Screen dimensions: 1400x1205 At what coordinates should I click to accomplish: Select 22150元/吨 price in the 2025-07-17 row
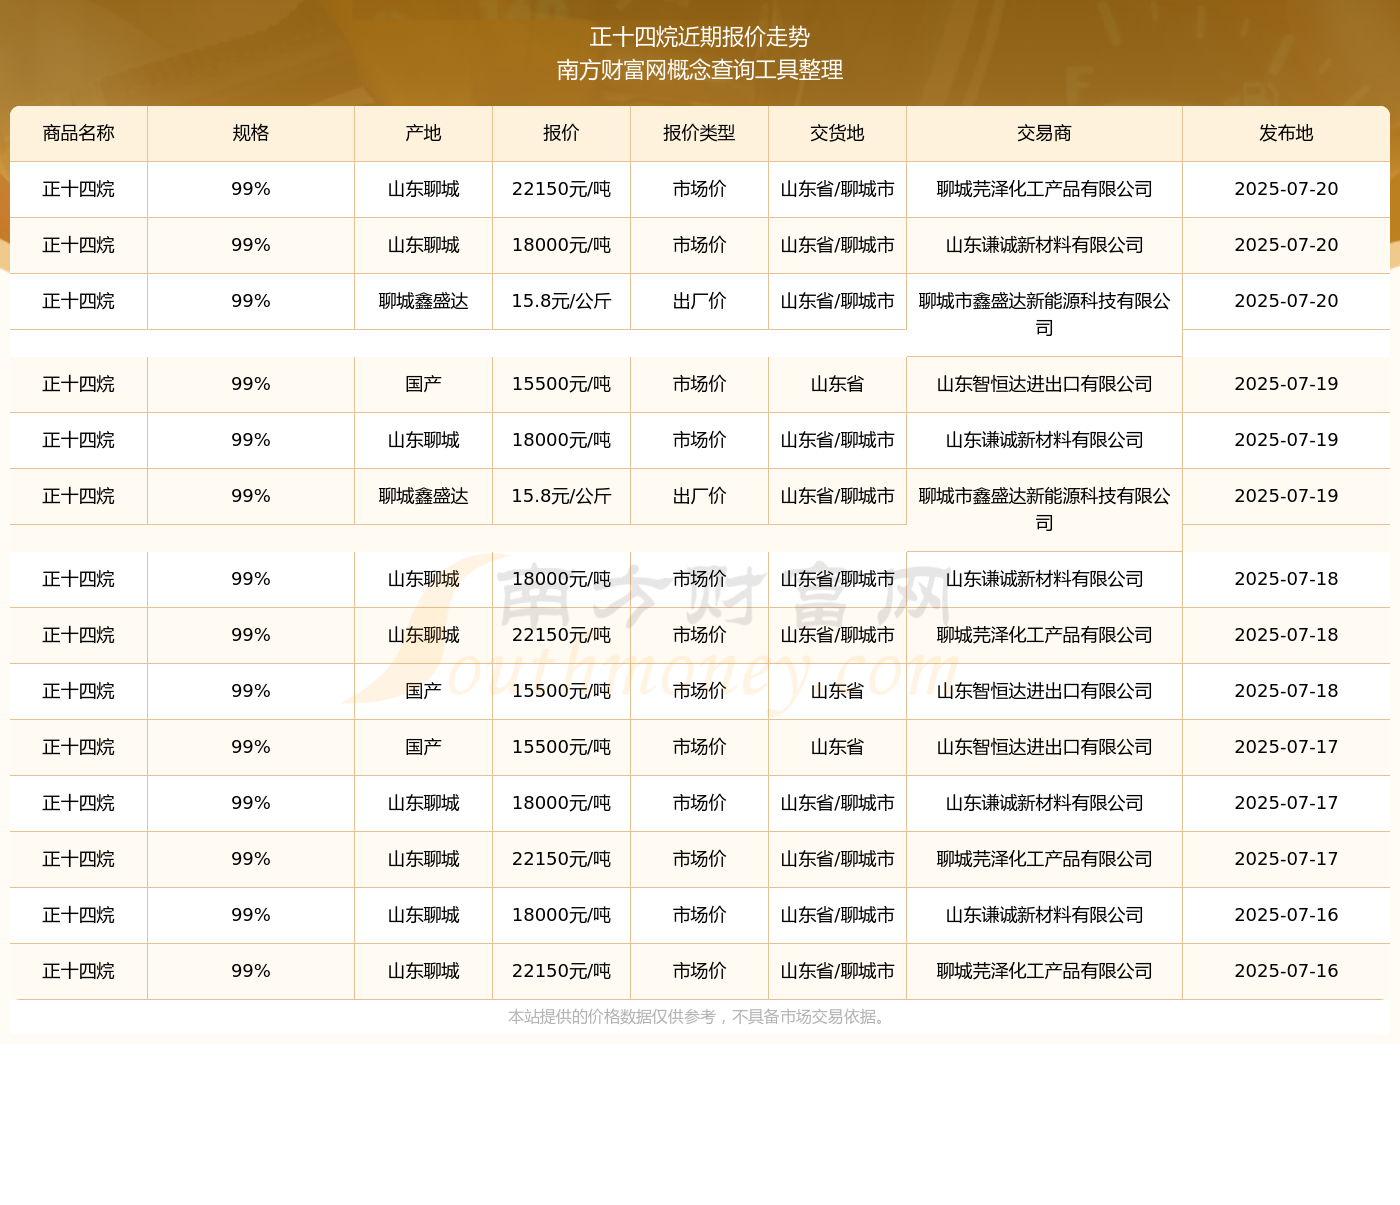(x=562, y=859)
